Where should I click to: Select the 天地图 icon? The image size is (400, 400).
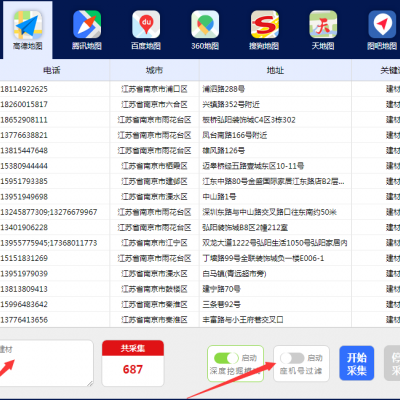coord(323,24)
